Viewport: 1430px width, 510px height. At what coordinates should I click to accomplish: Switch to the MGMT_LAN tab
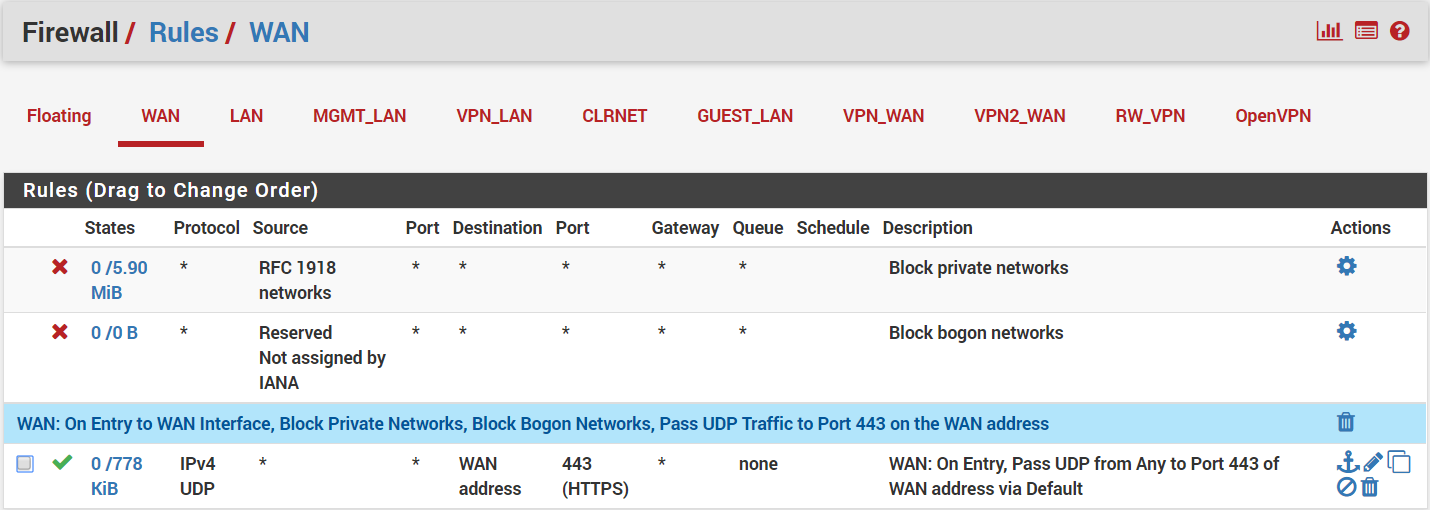pos(360,116)
